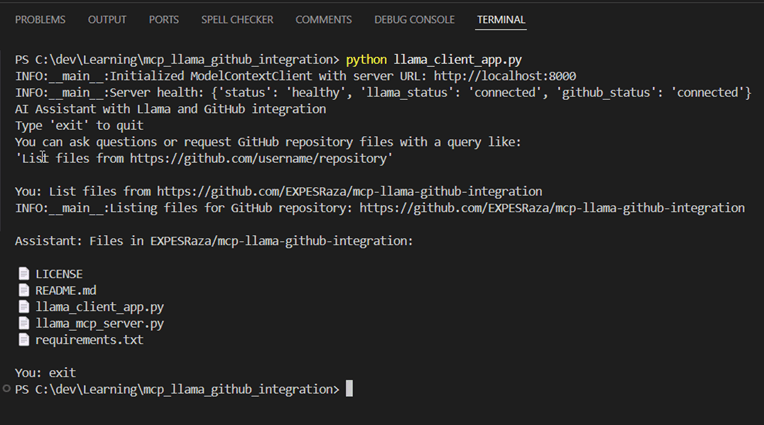This screenshot has width=764, height=425.
Task: Click the llama_mcp_server.py file name
Action: [x=99, y=324]
